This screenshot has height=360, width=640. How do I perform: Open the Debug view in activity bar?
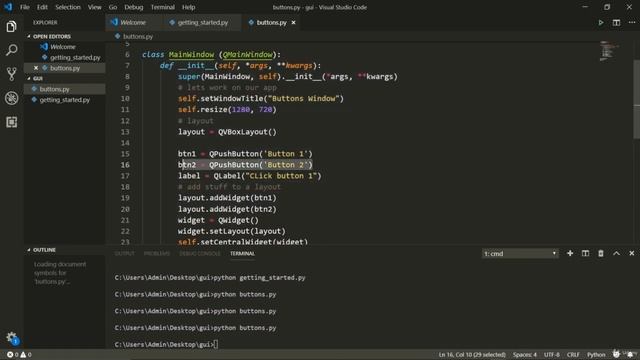pos(11,98)
